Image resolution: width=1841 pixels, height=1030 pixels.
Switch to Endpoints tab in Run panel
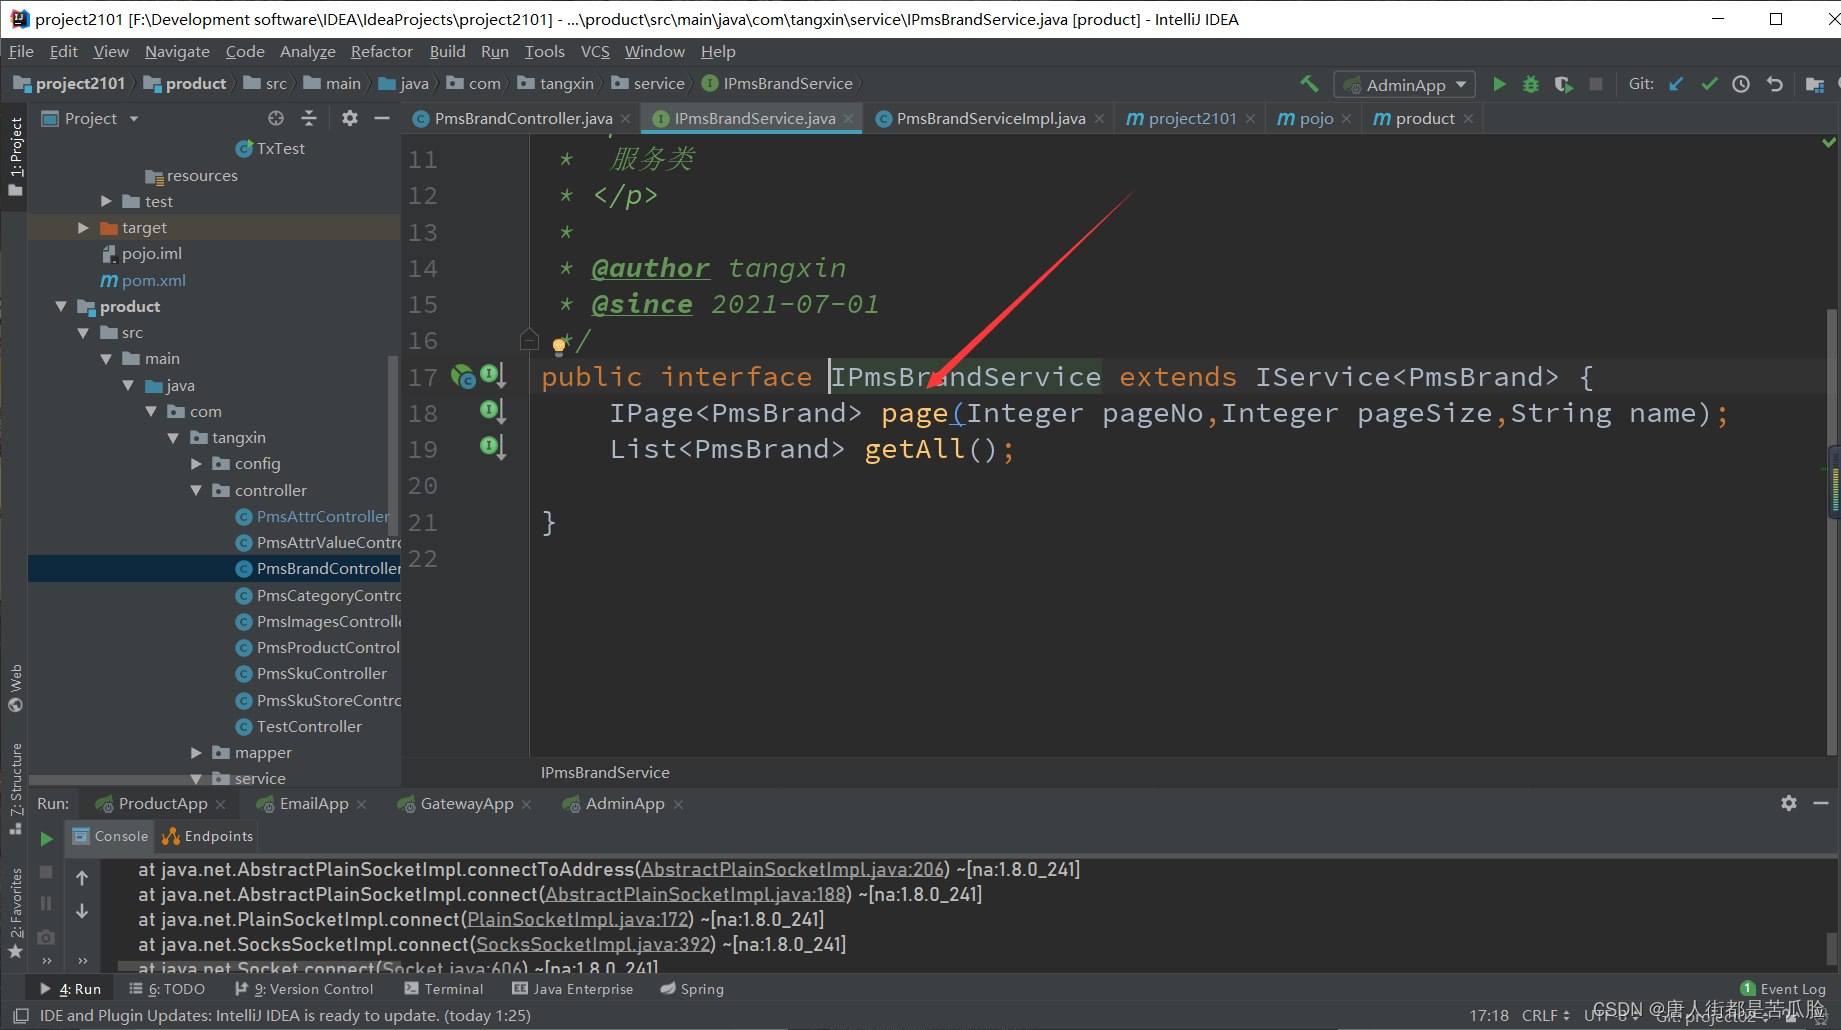[x=208, y=836]
